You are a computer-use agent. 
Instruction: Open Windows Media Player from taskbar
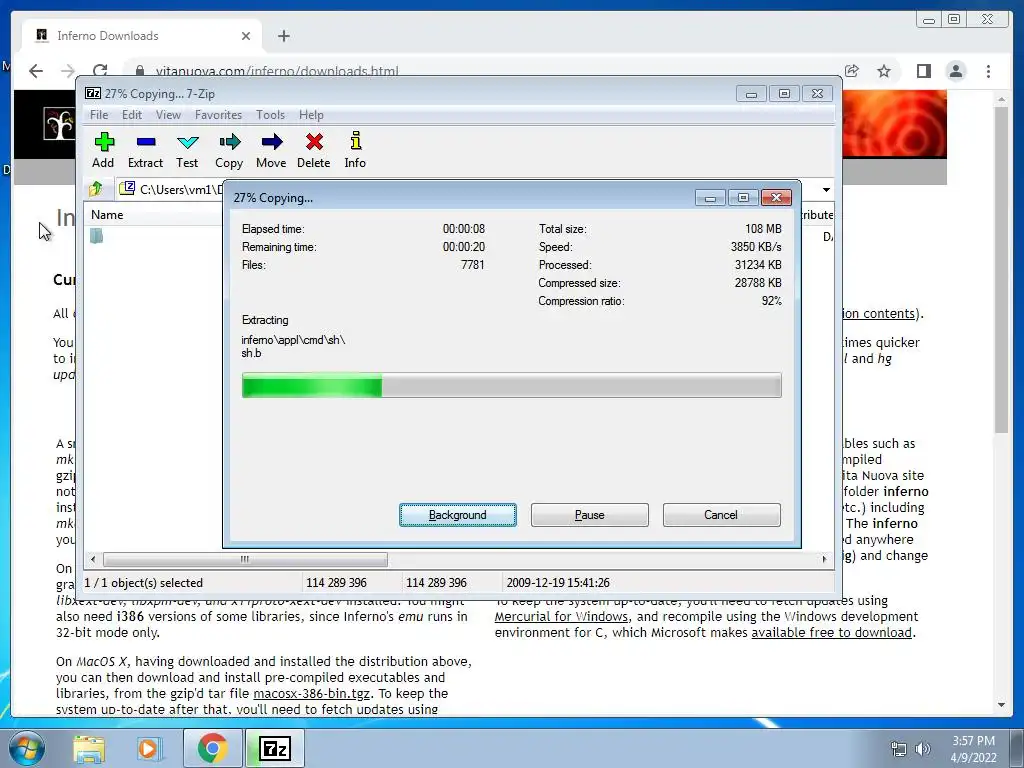[x=149, y=749]
